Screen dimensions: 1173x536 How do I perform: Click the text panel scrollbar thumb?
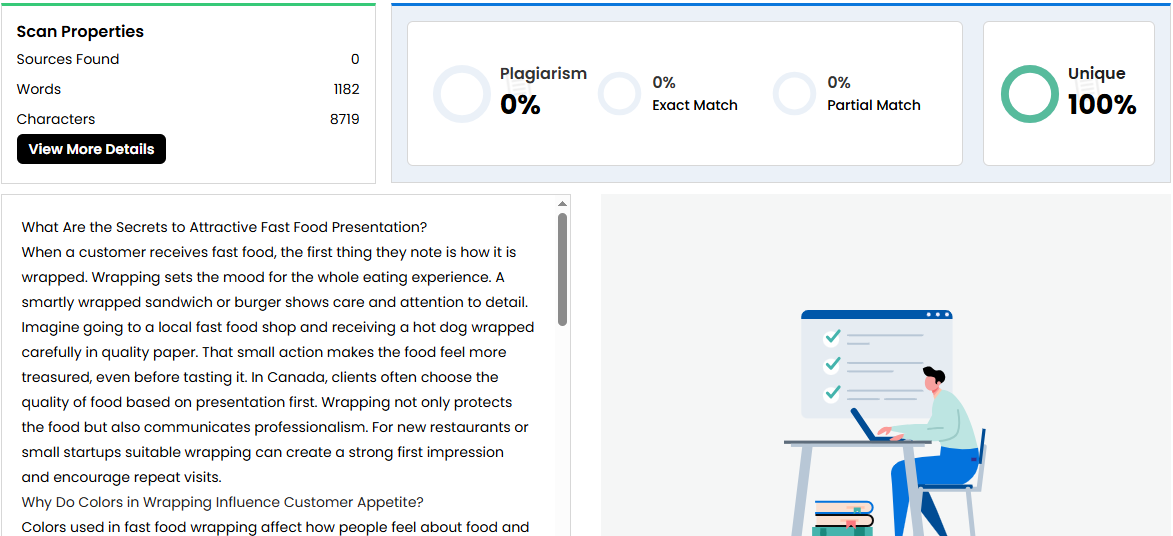click(x=562, y=268)
